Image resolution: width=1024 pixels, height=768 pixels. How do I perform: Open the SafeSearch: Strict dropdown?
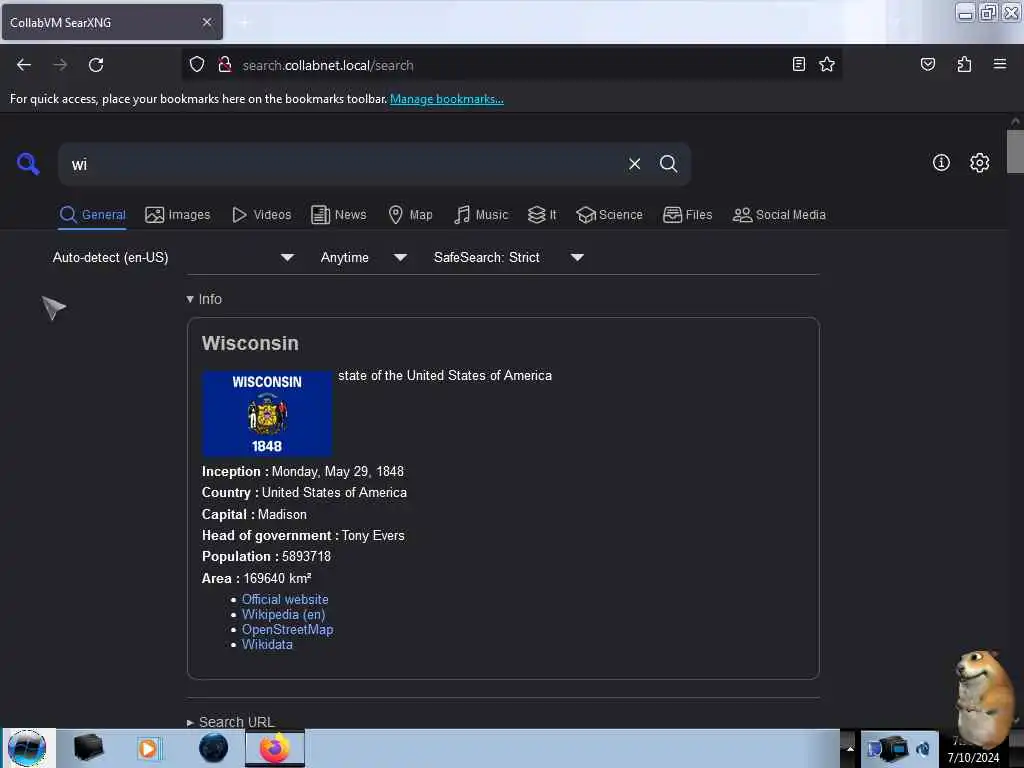pos(508,257)
